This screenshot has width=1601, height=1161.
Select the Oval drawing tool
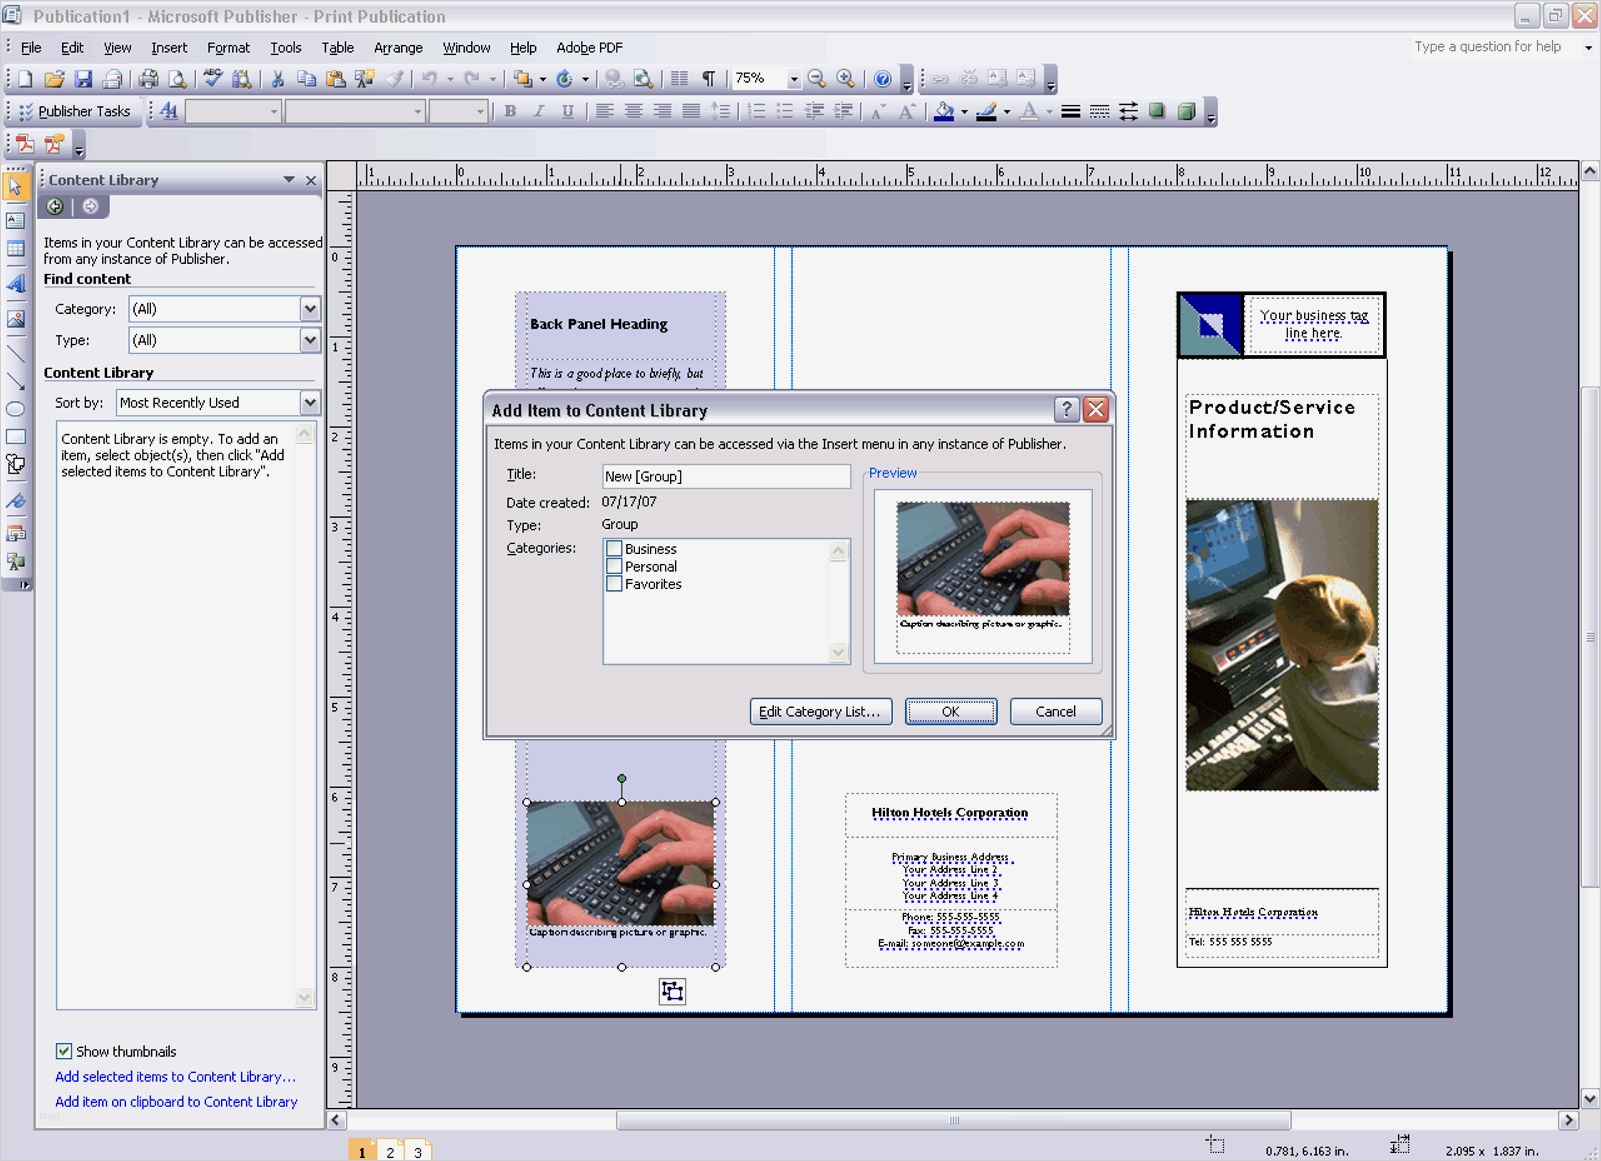16,409
